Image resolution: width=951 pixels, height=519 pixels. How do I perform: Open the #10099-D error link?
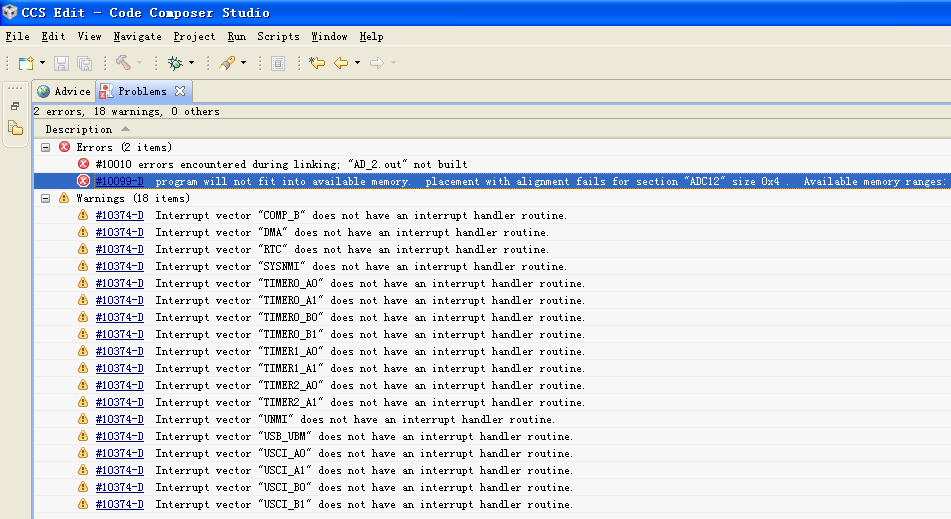point(119,181)
